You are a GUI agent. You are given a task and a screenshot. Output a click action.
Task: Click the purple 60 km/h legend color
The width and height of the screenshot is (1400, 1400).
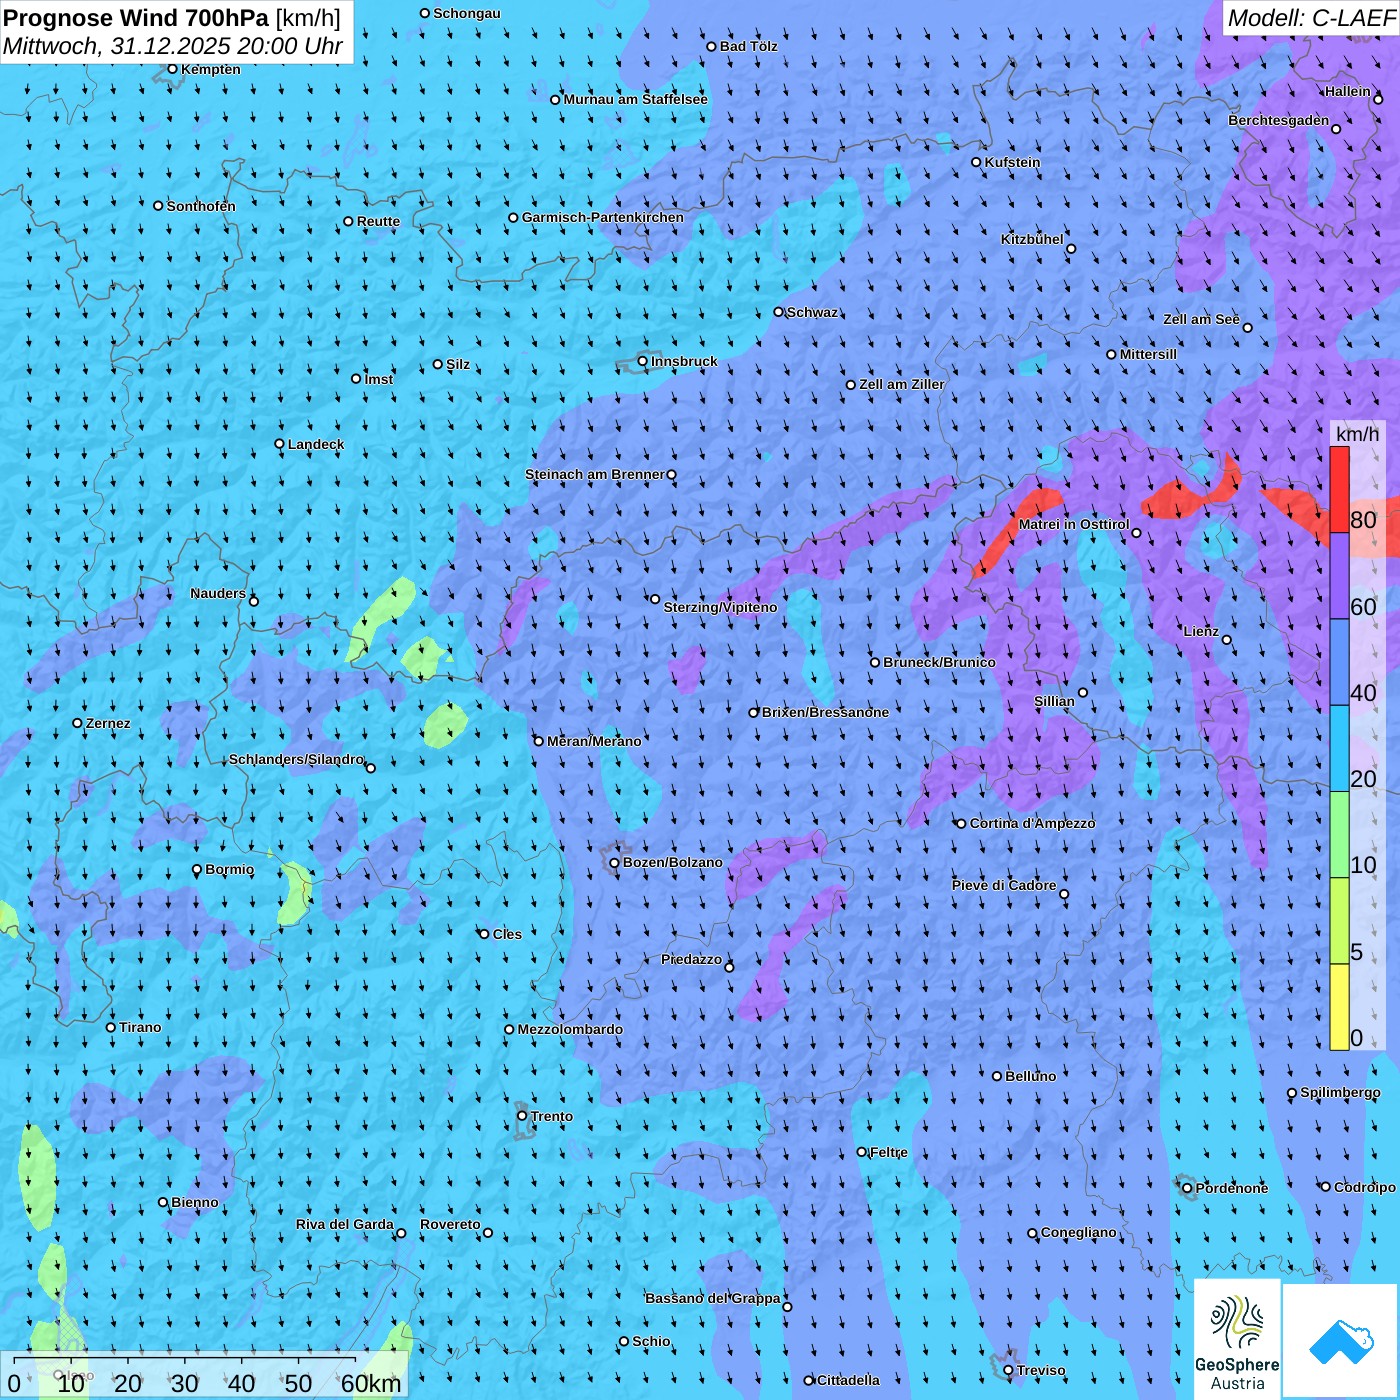click(x=1339, y=576)
